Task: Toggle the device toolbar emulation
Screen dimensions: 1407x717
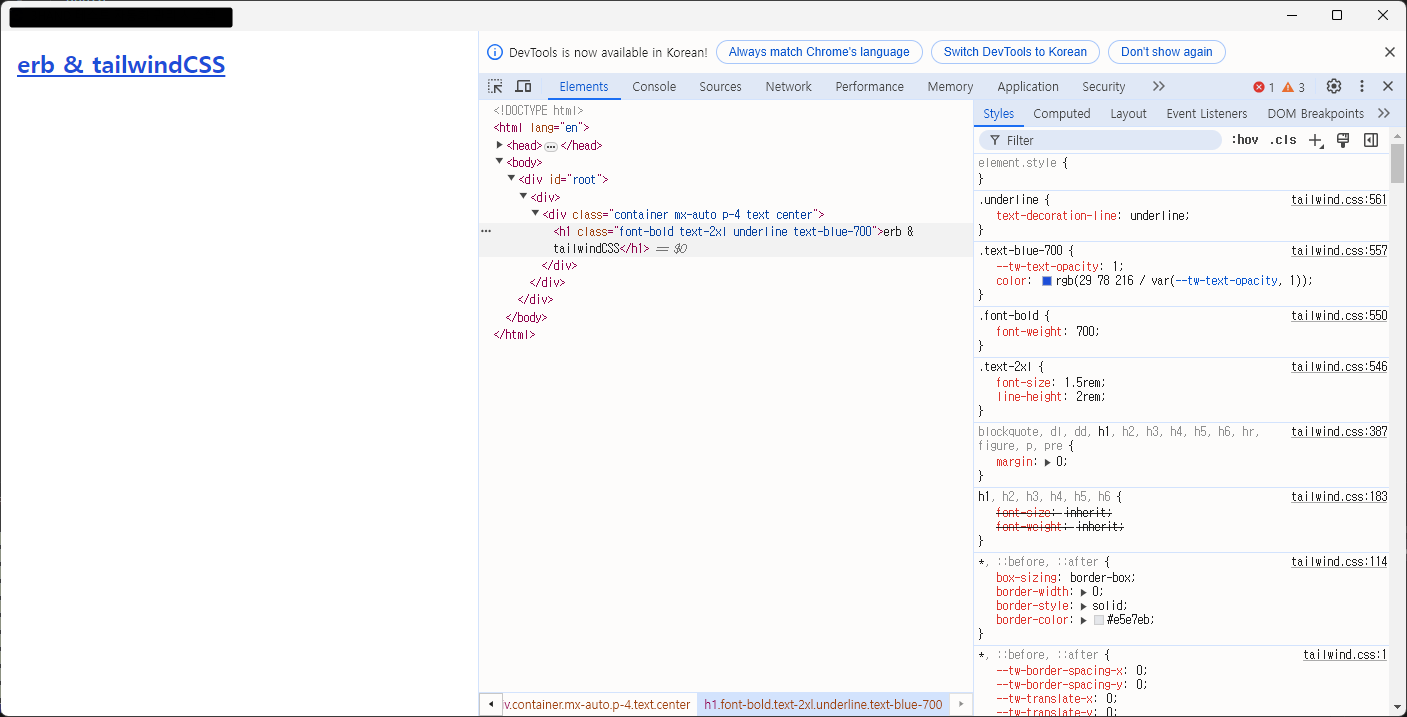Action: (522, 86)
